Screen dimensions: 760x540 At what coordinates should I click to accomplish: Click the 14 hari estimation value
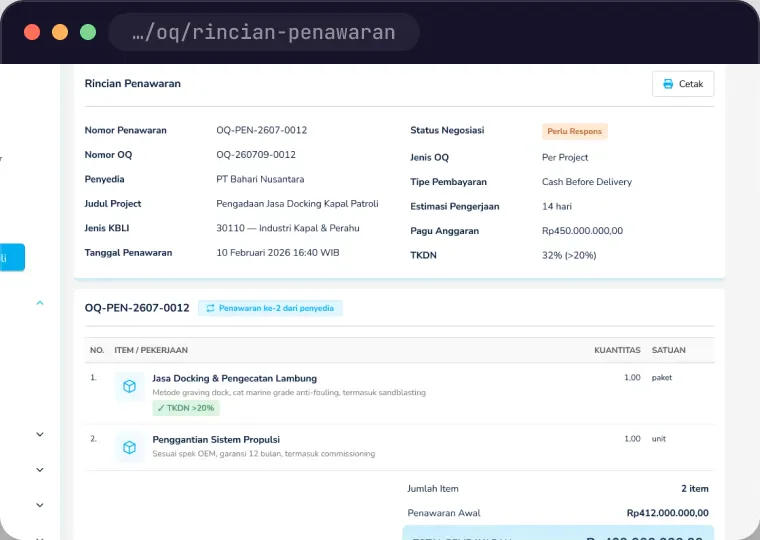pyautogui.click(x=557, y=206)
